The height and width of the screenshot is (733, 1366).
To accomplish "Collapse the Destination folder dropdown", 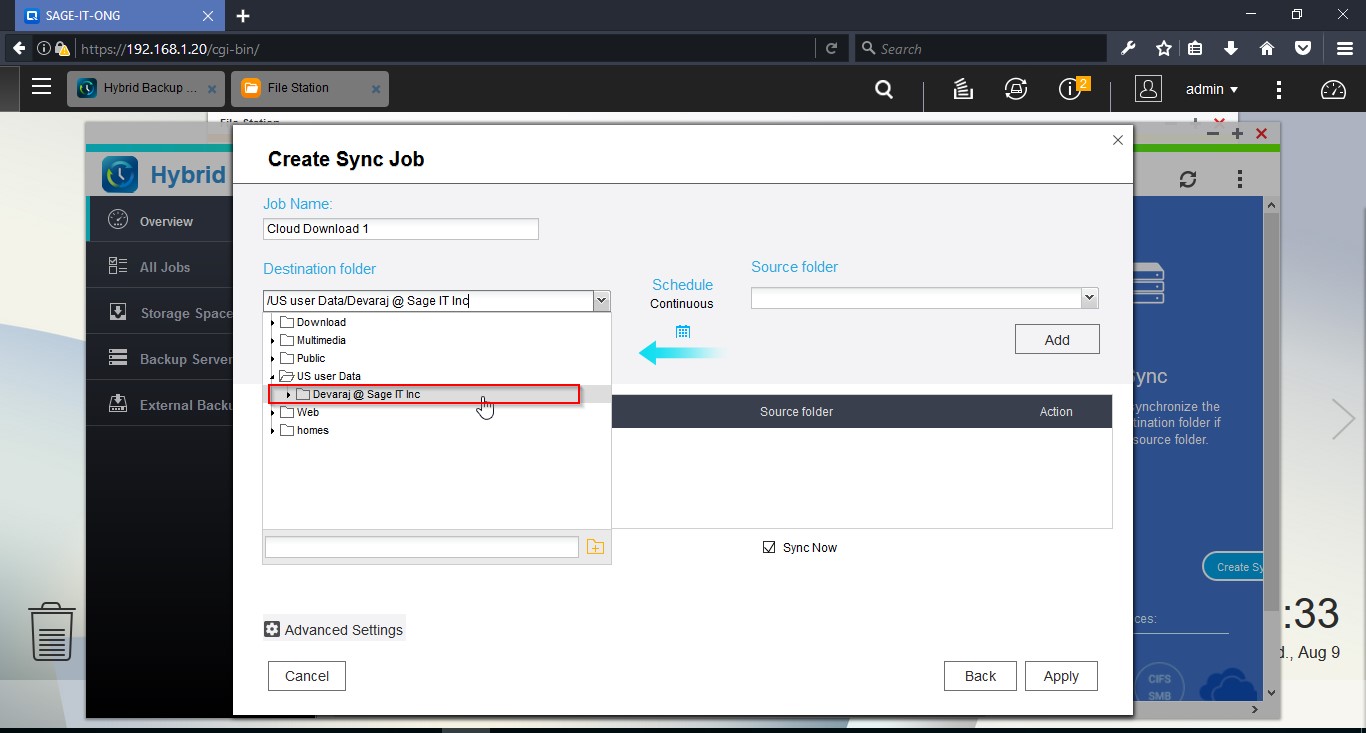I will click(600, 300).
